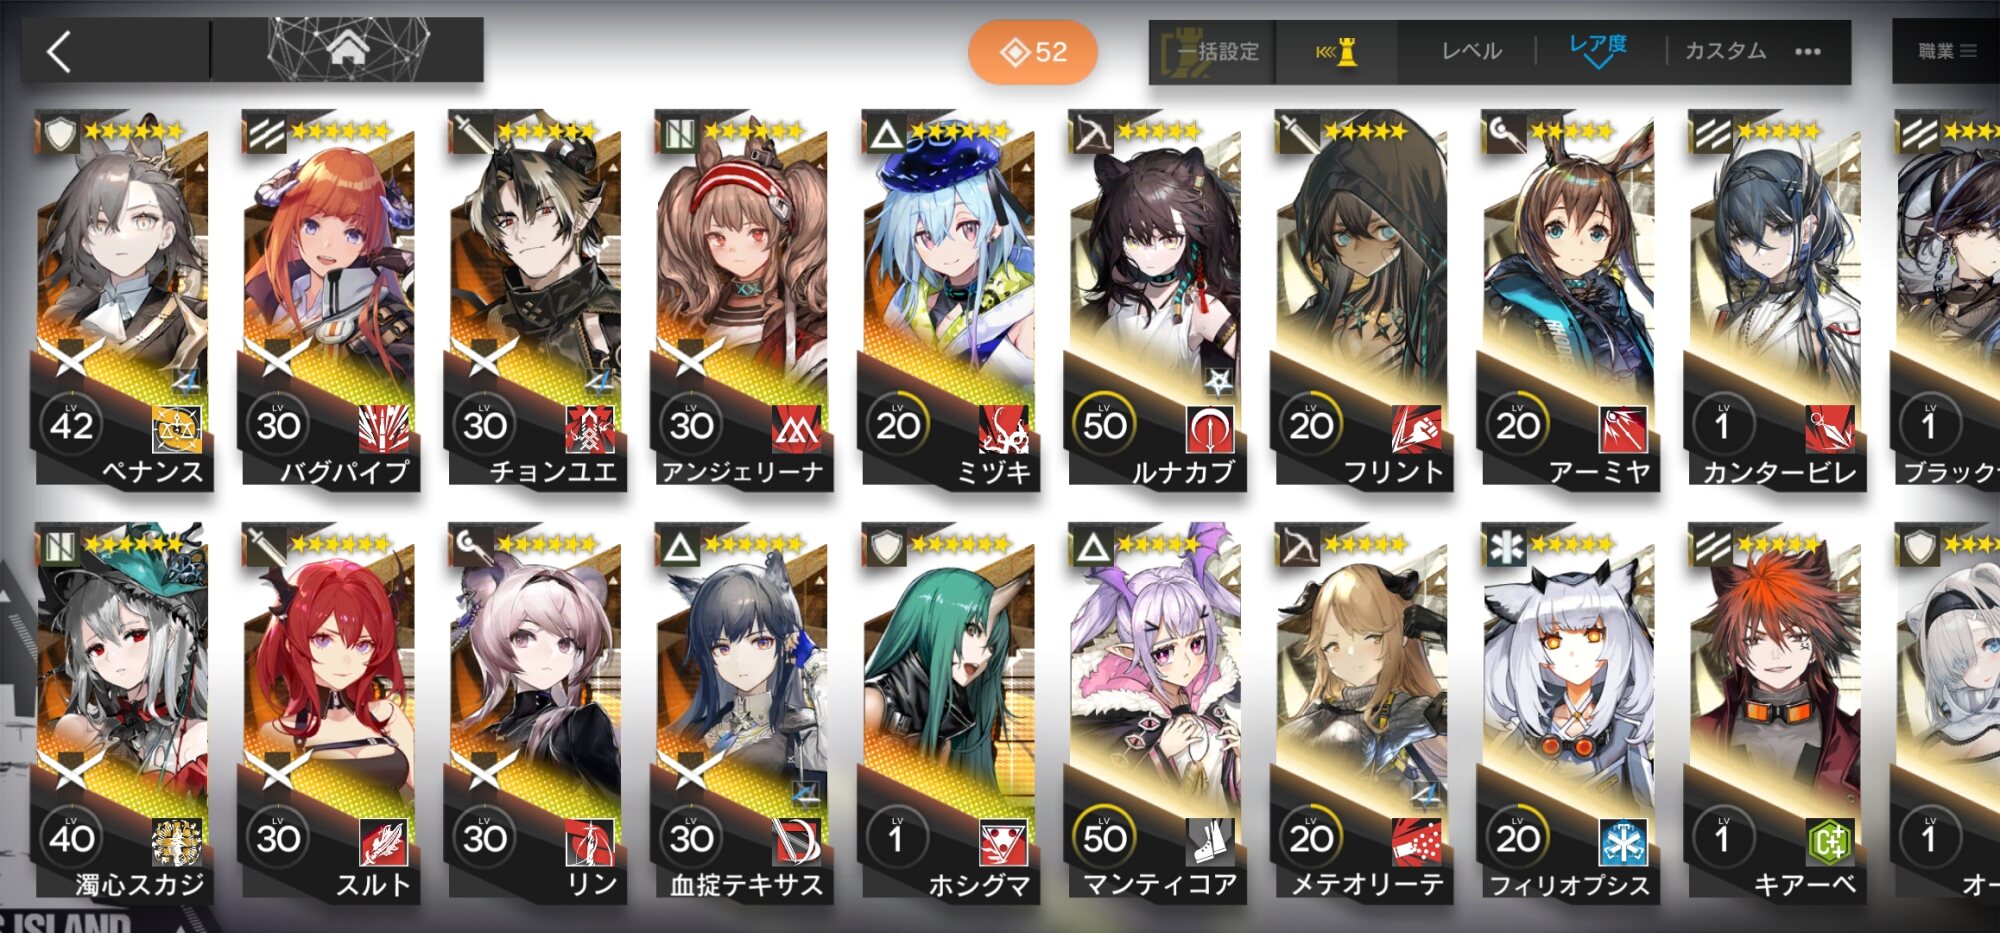Open the home base icon
This screenshot has height=933, width=2000.
347,47
